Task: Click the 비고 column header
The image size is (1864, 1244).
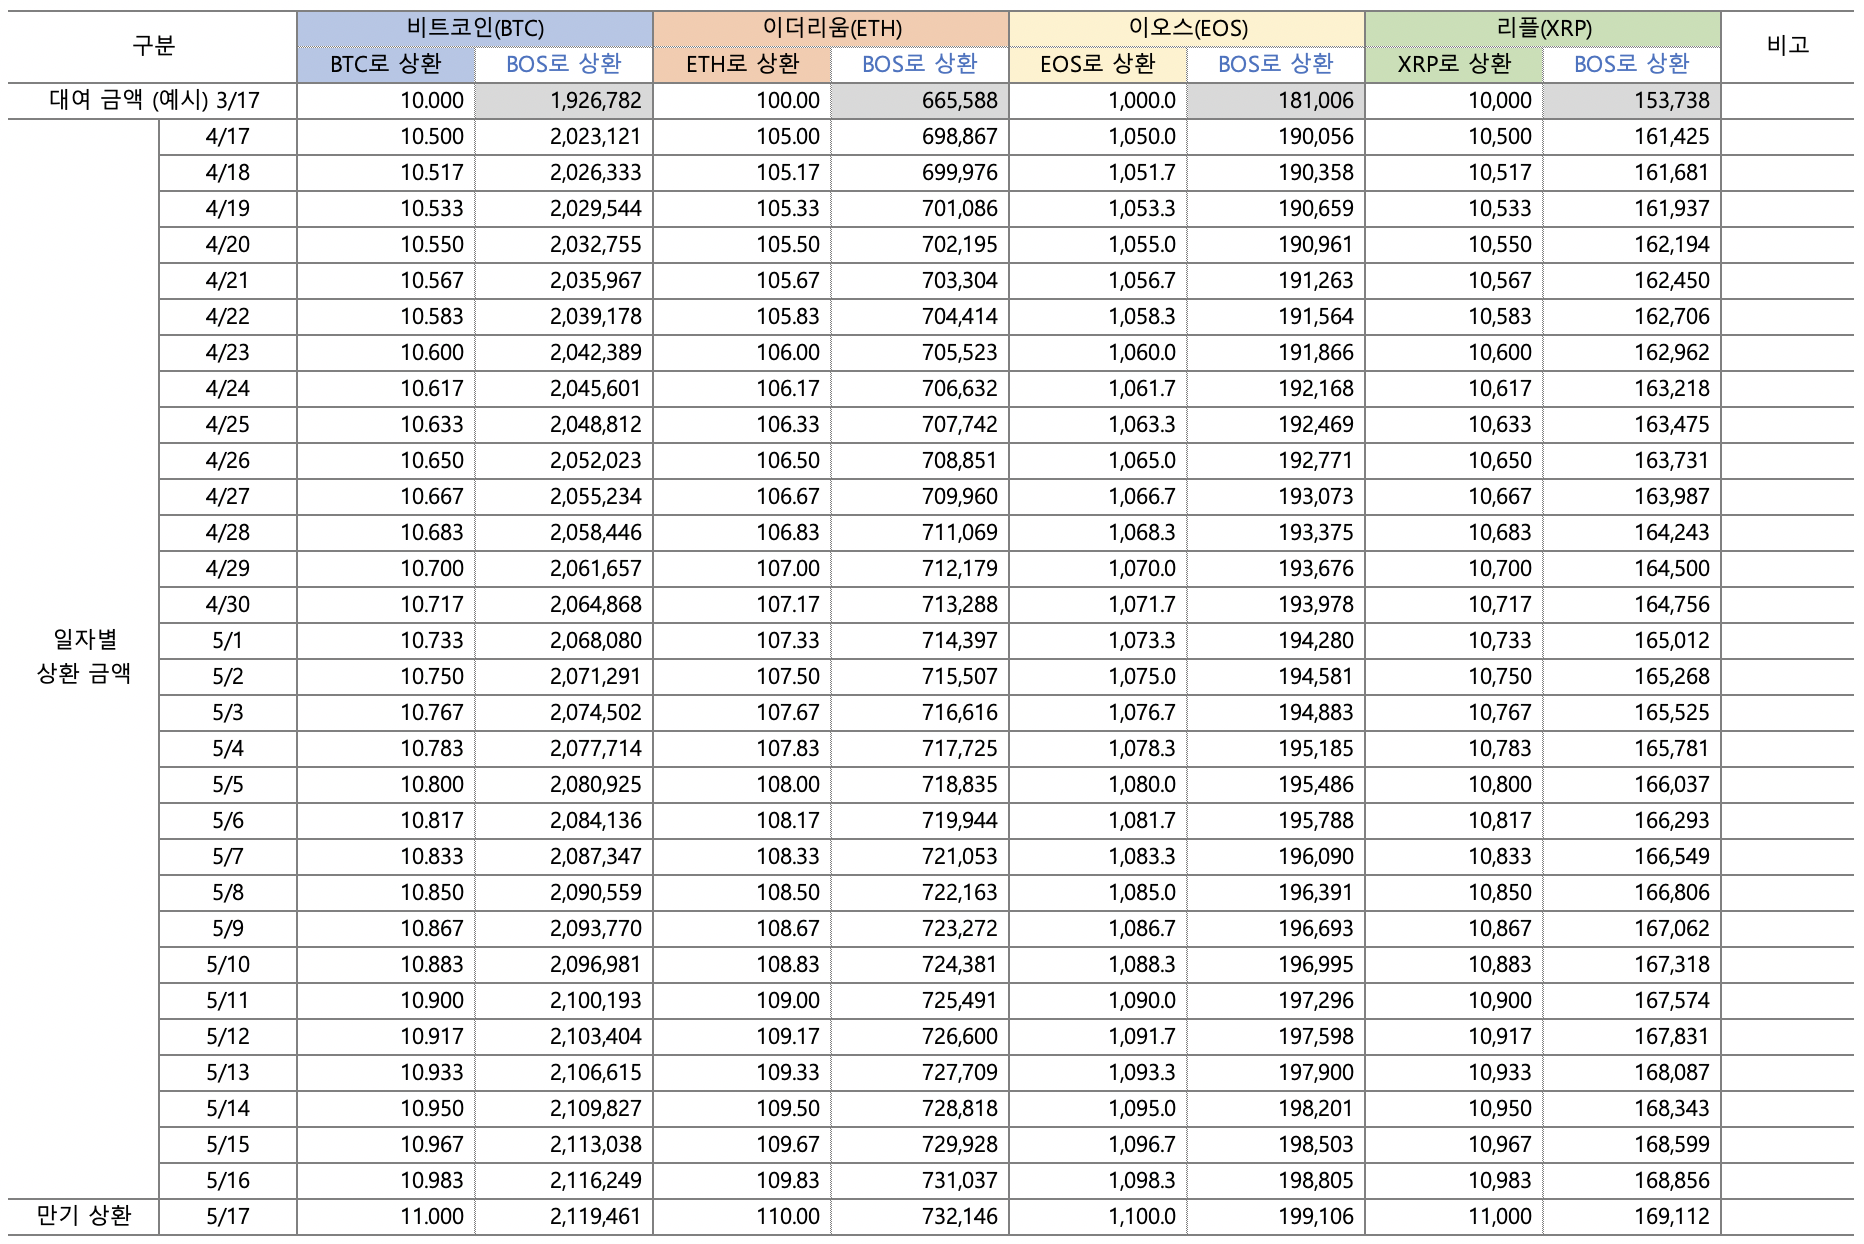Action: pos(1787,46)
